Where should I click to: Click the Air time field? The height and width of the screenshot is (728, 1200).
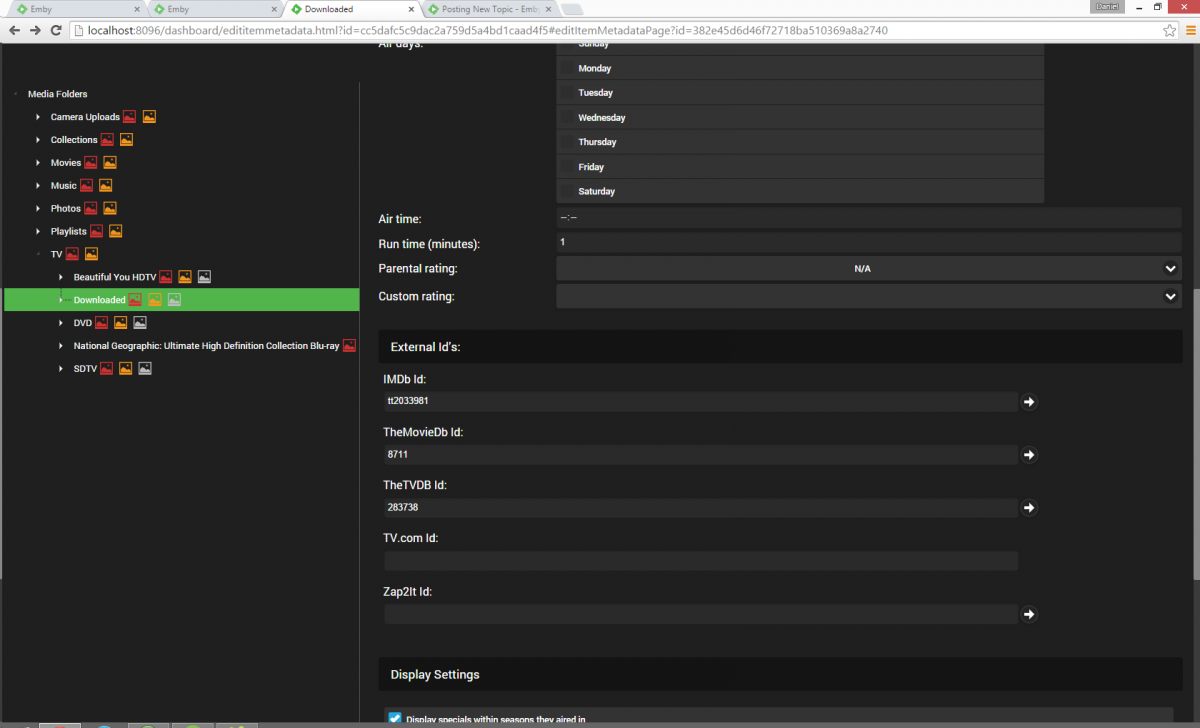point(869,218)
